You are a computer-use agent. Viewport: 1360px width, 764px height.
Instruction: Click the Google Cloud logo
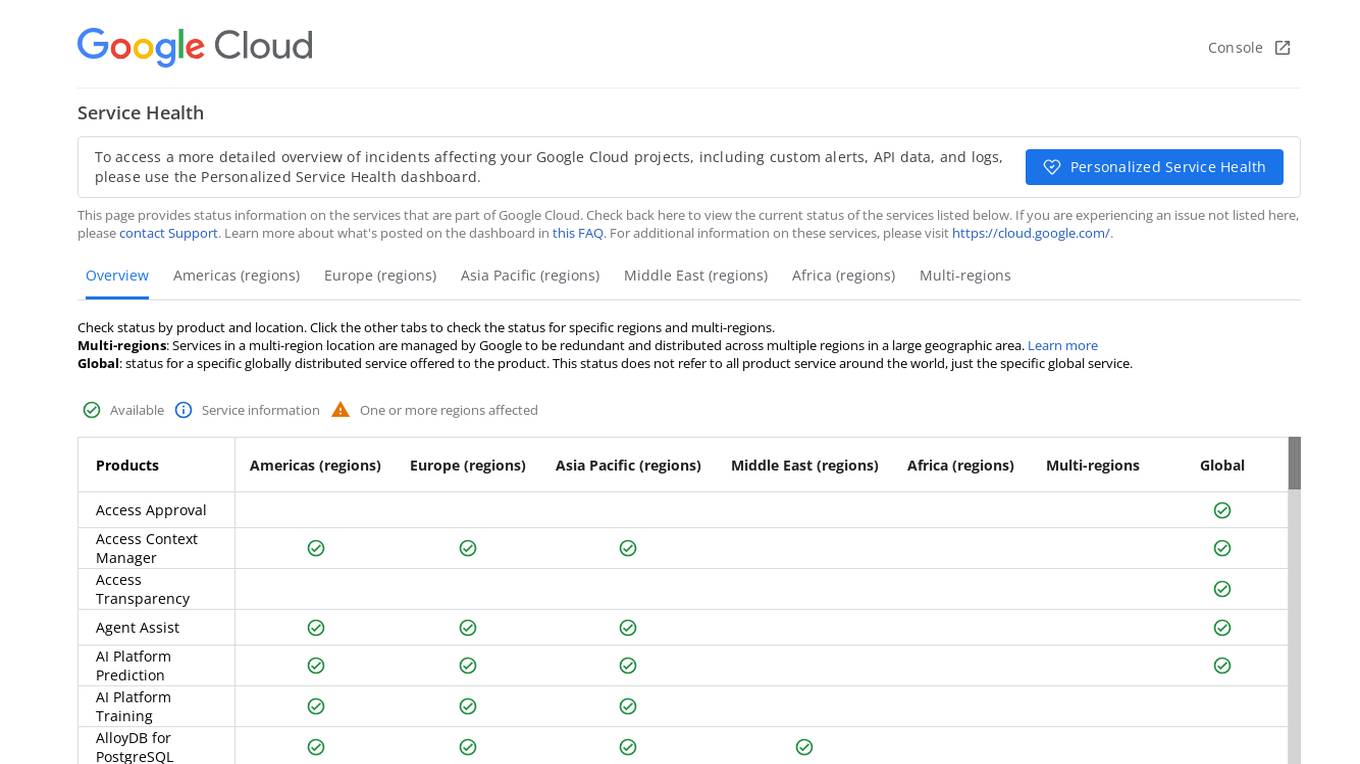coord(195,47)
